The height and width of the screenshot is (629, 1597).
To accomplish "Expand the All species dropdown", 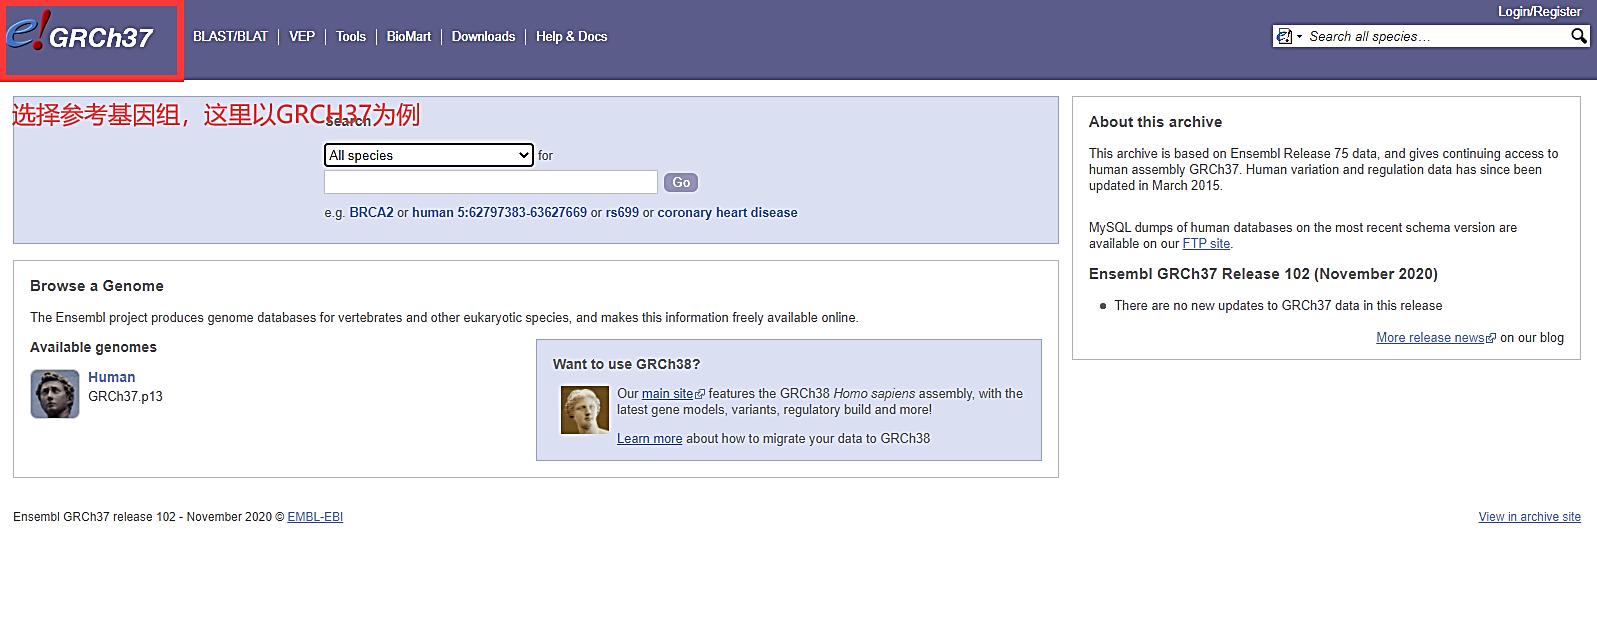I will [428, 155].
